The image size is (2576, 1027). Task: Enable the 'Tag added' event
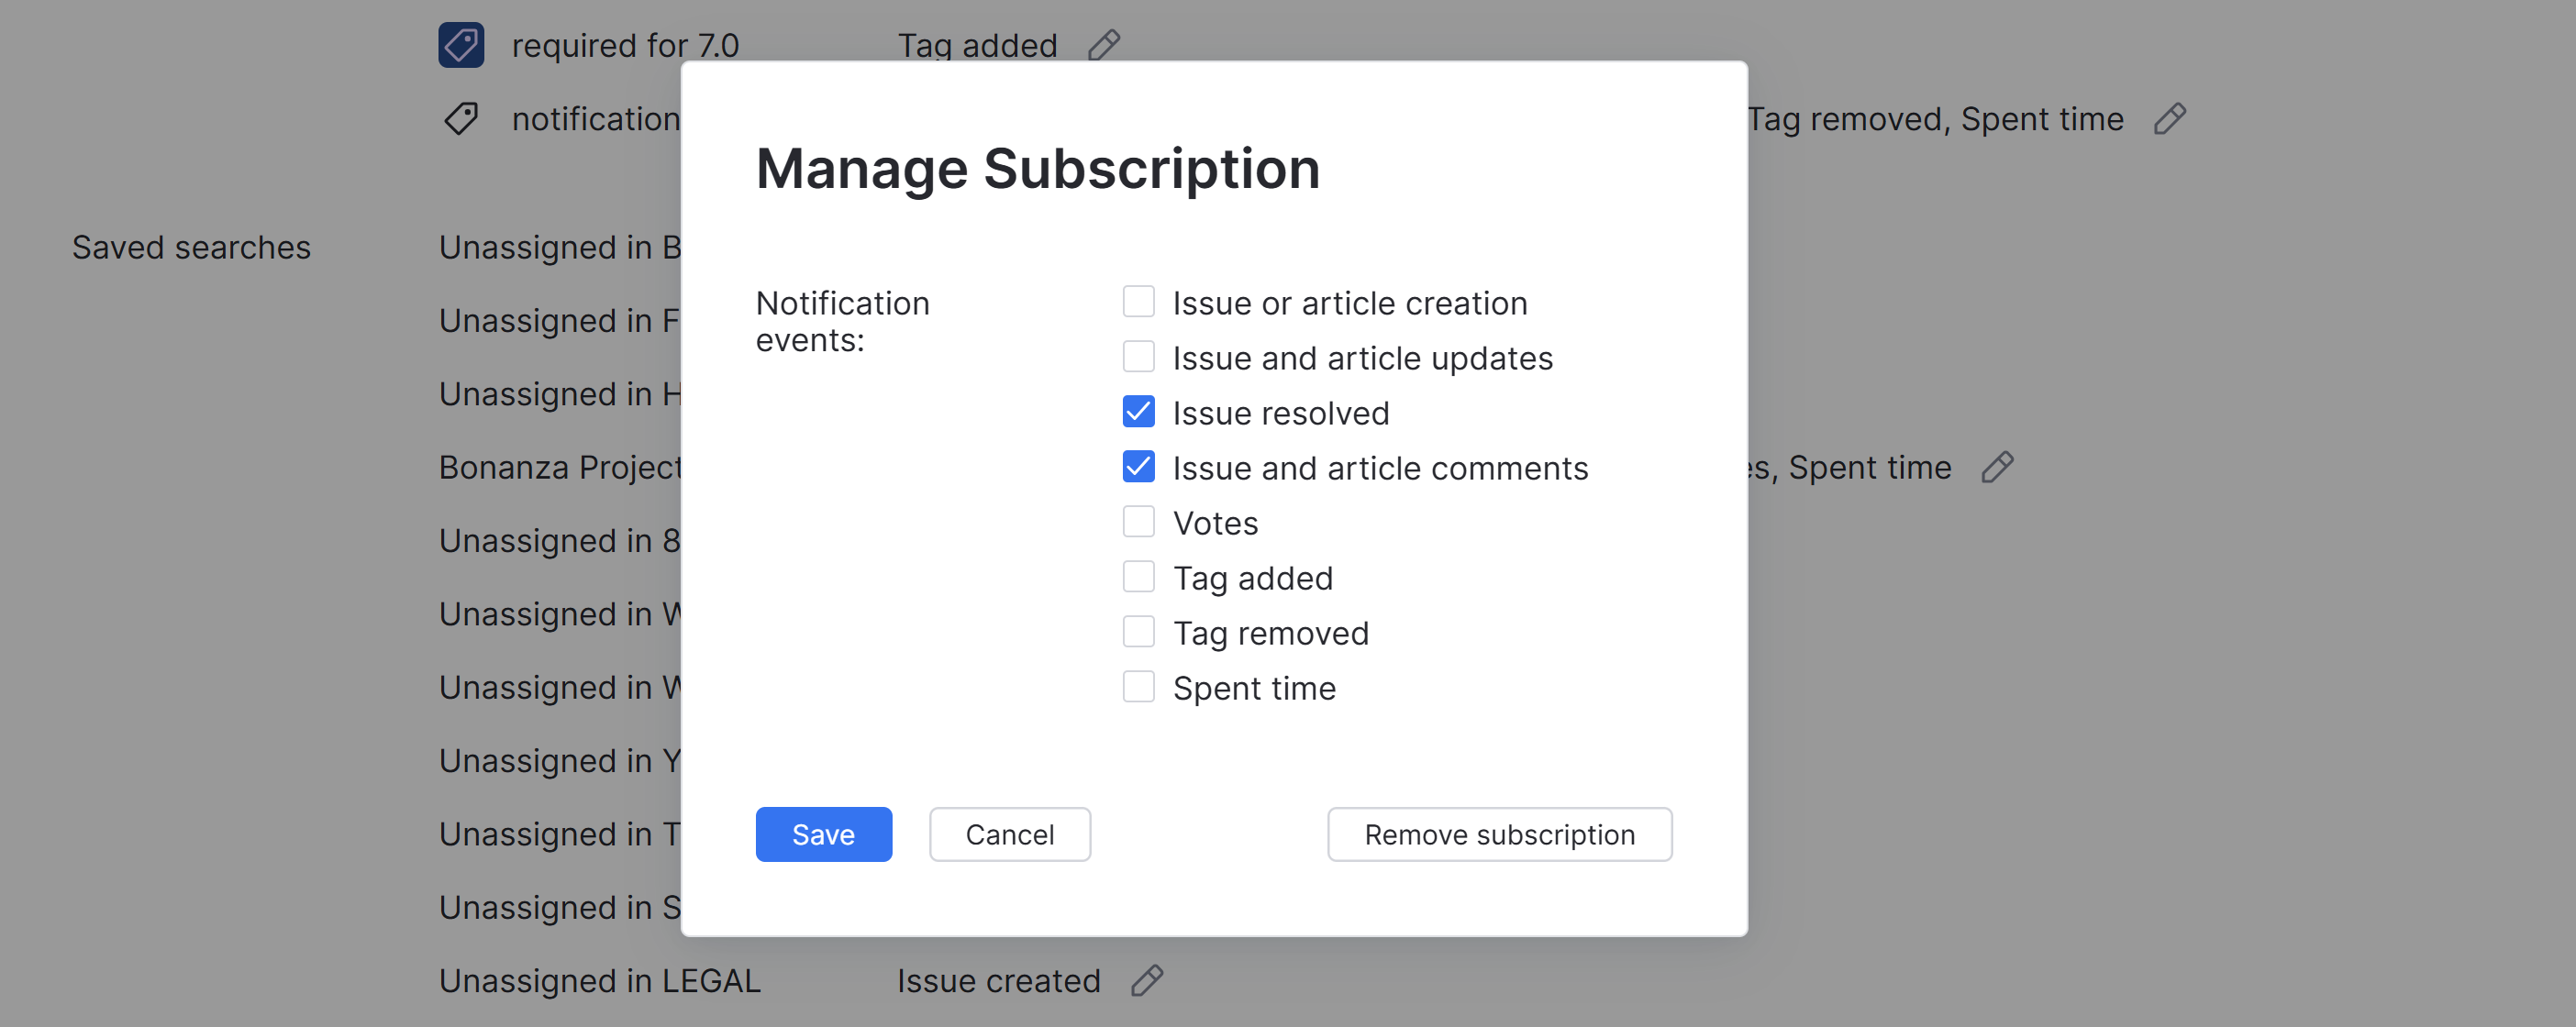click(1138, 577)
